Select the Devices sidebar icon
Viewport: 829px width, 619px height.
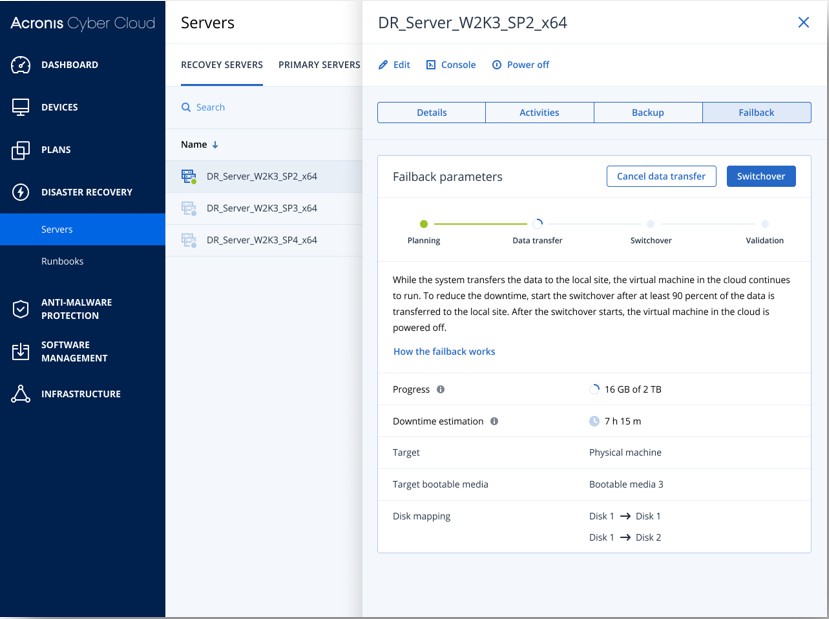click(x=22, y=106)
